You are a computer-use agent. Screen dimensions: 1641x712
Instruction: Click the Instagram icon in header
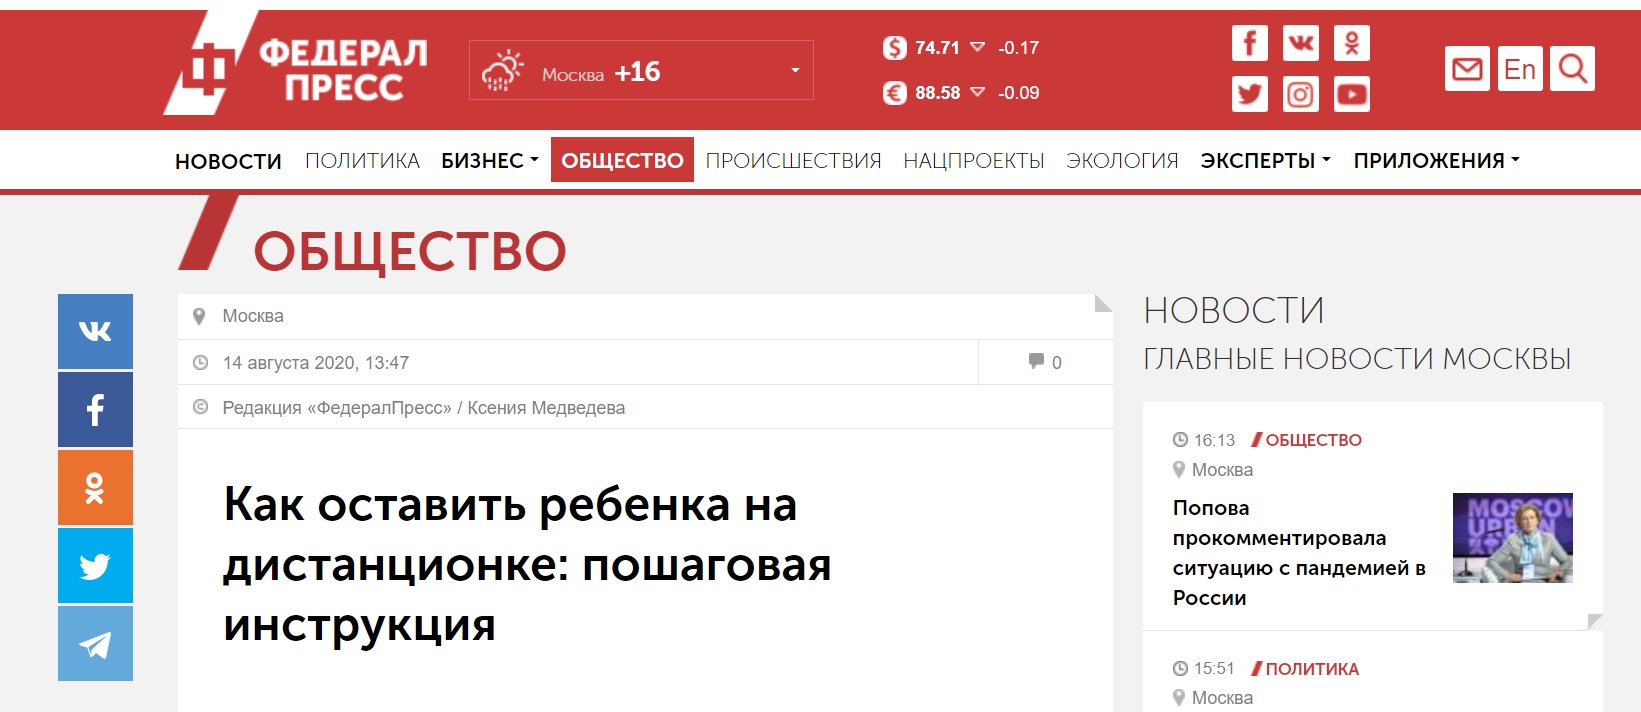point(1300,94)
